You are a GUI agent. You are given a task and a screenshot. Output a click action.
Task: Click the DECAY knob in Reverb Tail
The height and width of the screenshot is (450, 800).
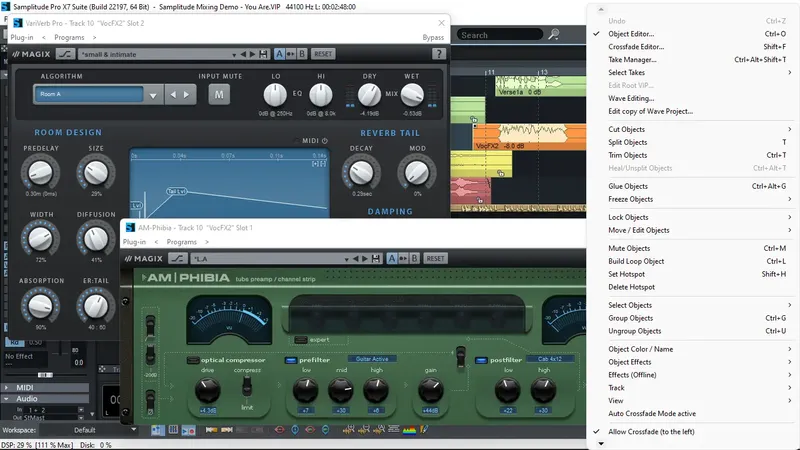pos(361,172)
